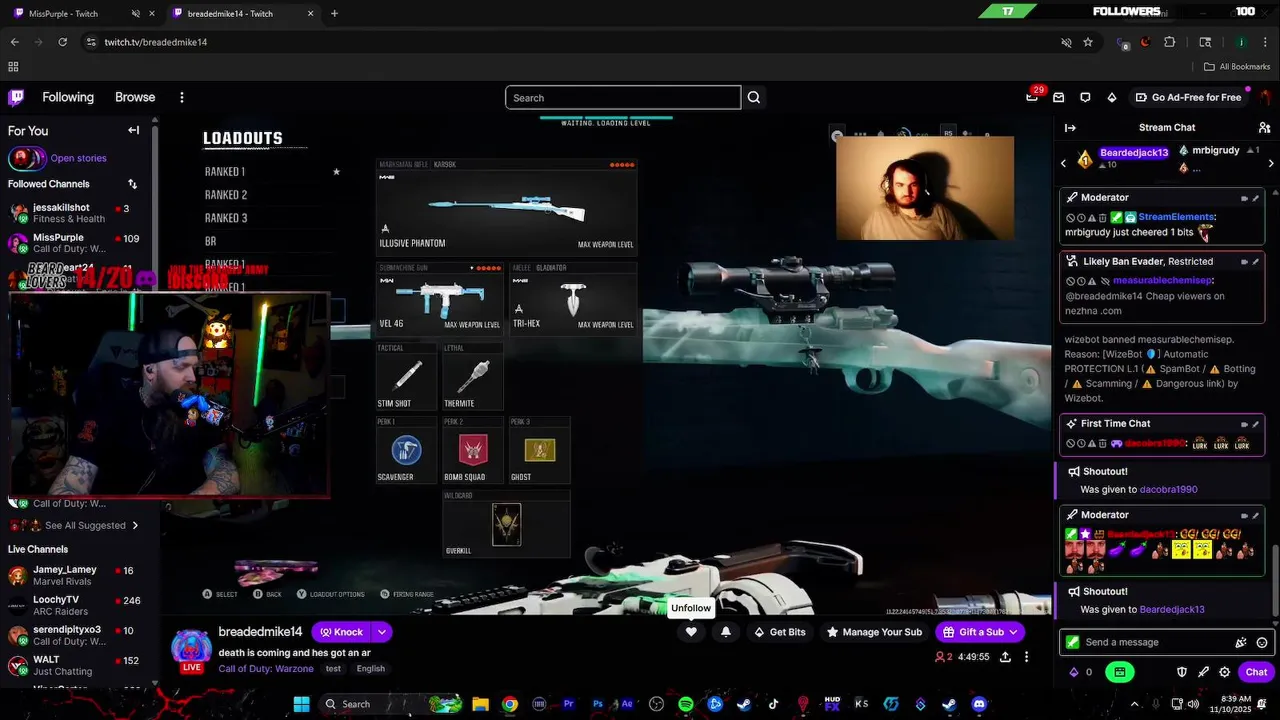Viewport: 1280px width, 720px height.
Task: Open dacobra1990 shoutout link
Action: pyautogui.click(x=1169, y=490)
